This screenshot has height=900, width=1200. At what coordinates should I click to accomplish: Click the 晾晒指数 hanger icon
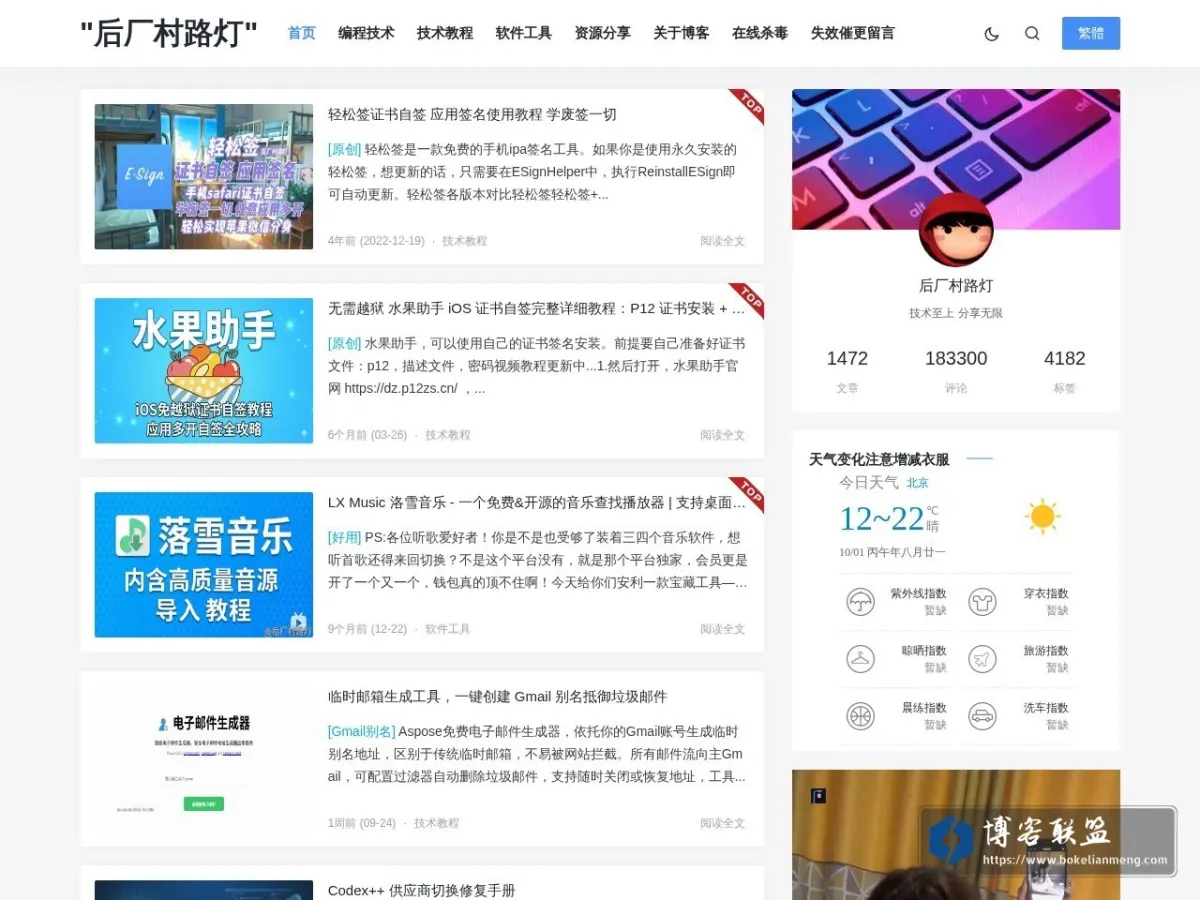[860, 659]
